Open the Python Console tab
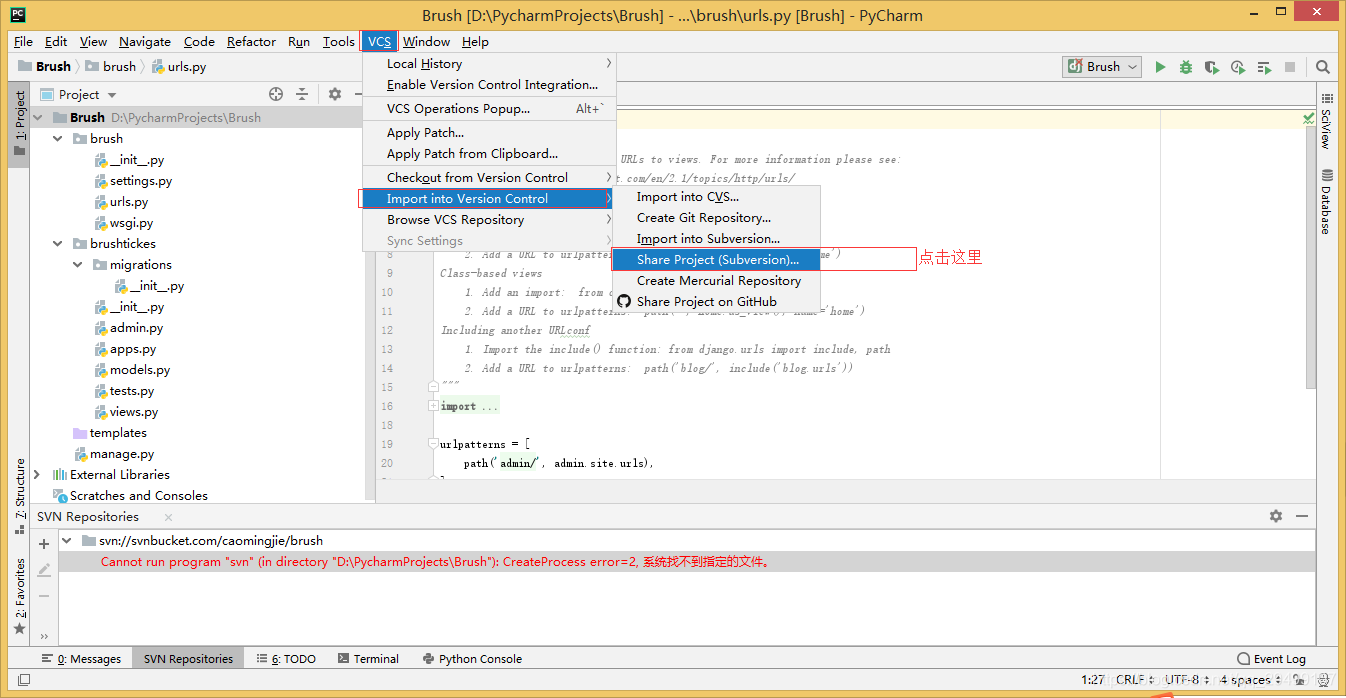Image resolution: width=1346 pixels, height=698 pixels. 472,659
